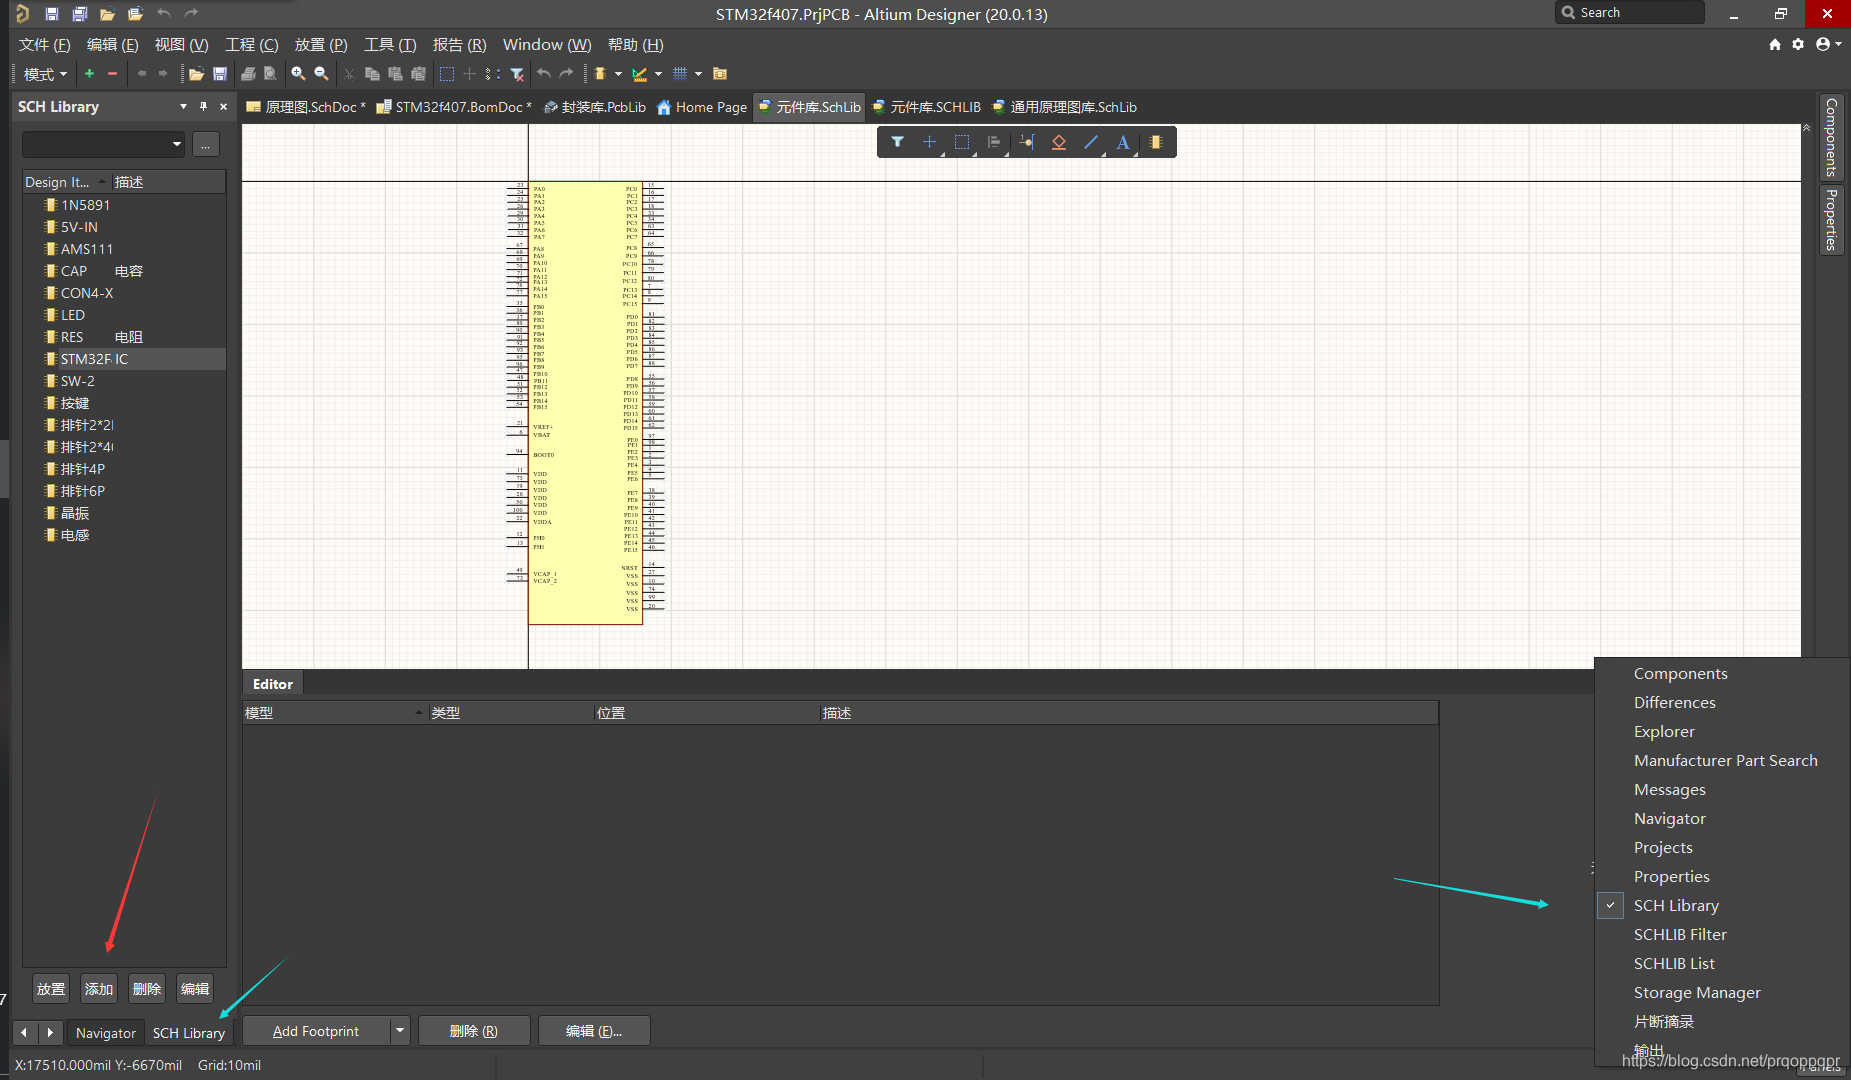Screen dimensions: 1851x1080
Task: Click the clear filter toolbar icon
Action: point(517,74)
